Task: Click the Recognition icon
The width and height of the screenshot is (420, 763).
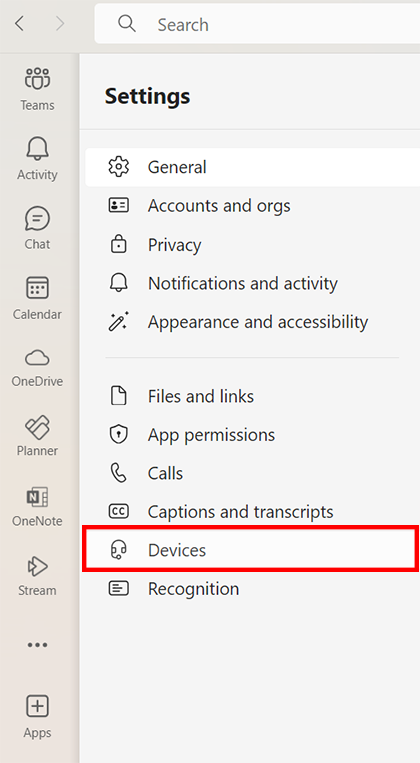Action: coord(118,589)
